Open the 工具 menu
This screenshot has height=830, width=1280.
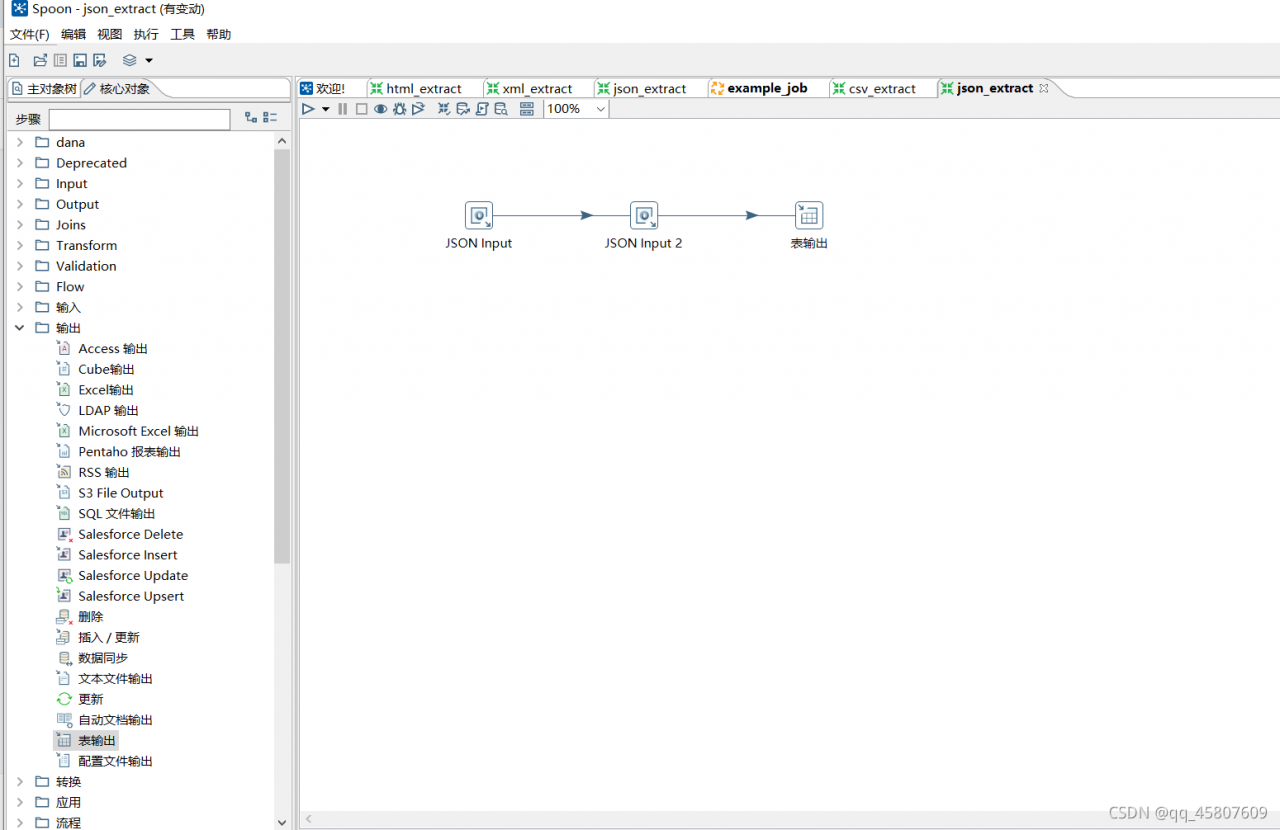182,34
